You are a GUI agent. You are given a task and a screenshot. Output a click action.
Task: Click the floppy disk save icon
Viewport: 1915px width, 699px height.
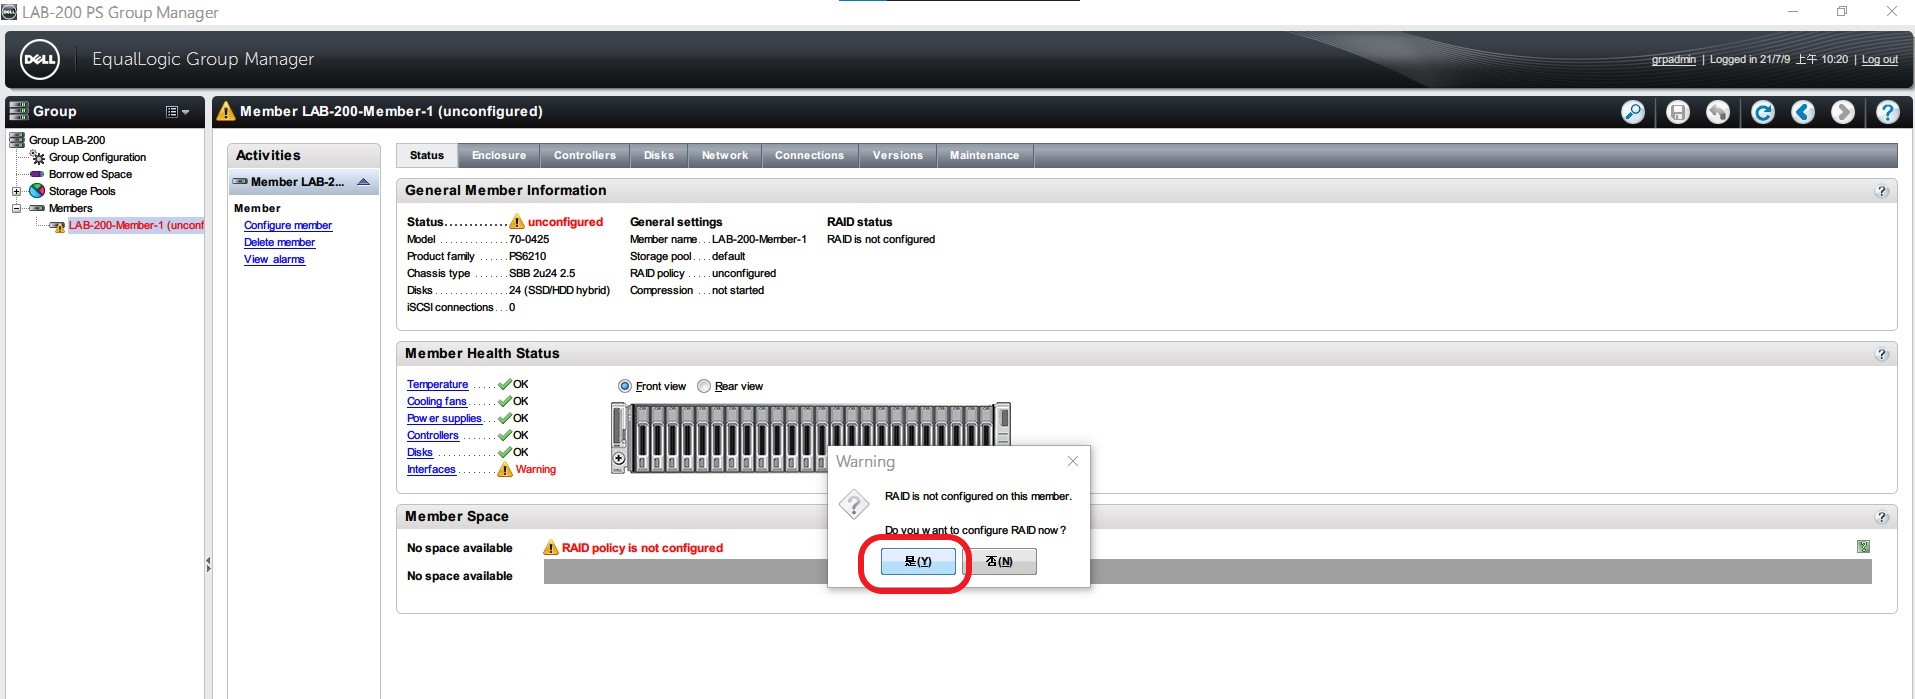click(1678, 112)
